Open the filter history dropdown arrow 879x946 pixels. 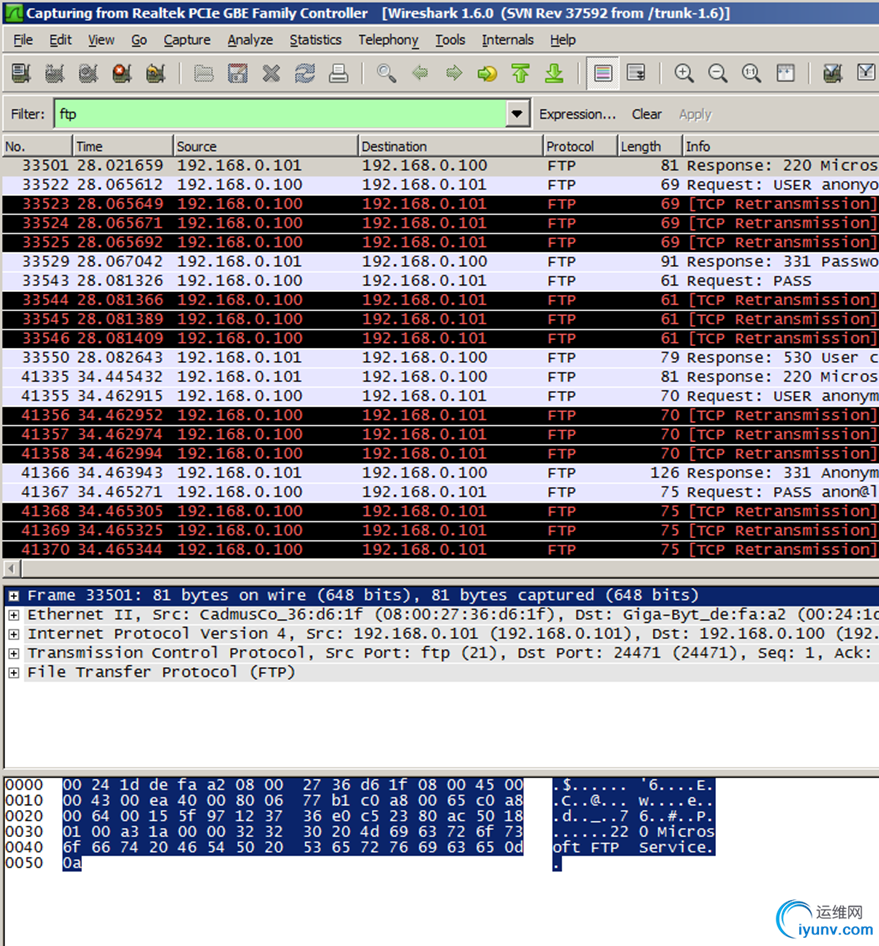517,114
